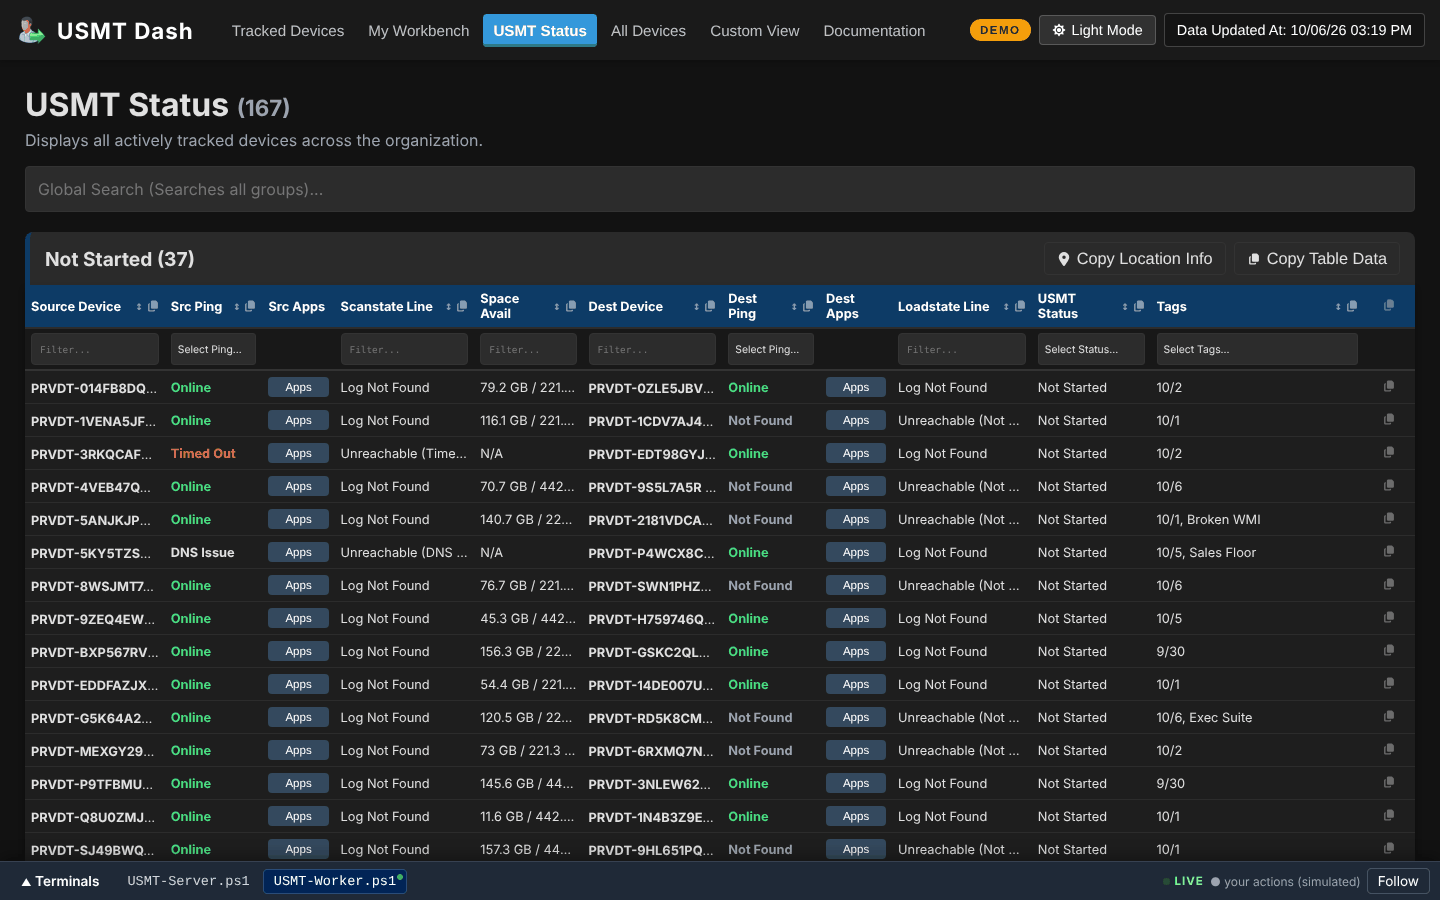1440x900 pixels.
Task: Open the Select Tags dropdown
Action: pyautogui.click(x=1257, y=349)
